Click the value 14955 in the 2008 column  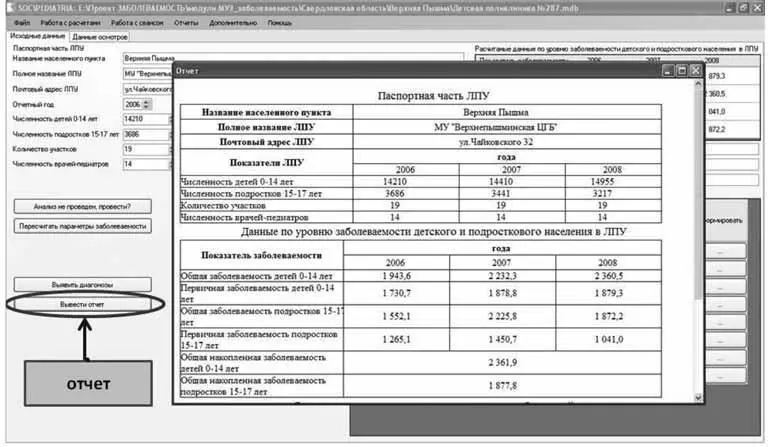(602, 182)
